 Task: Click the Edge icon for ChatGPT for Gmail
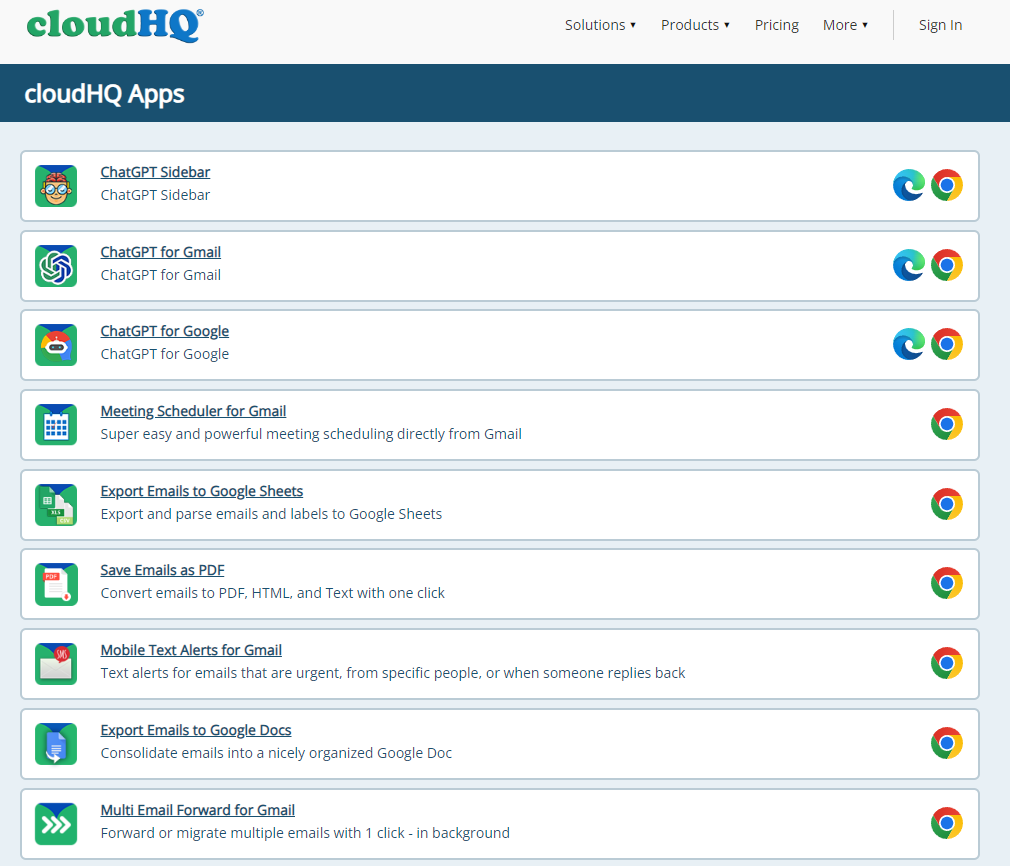point(908,265)
